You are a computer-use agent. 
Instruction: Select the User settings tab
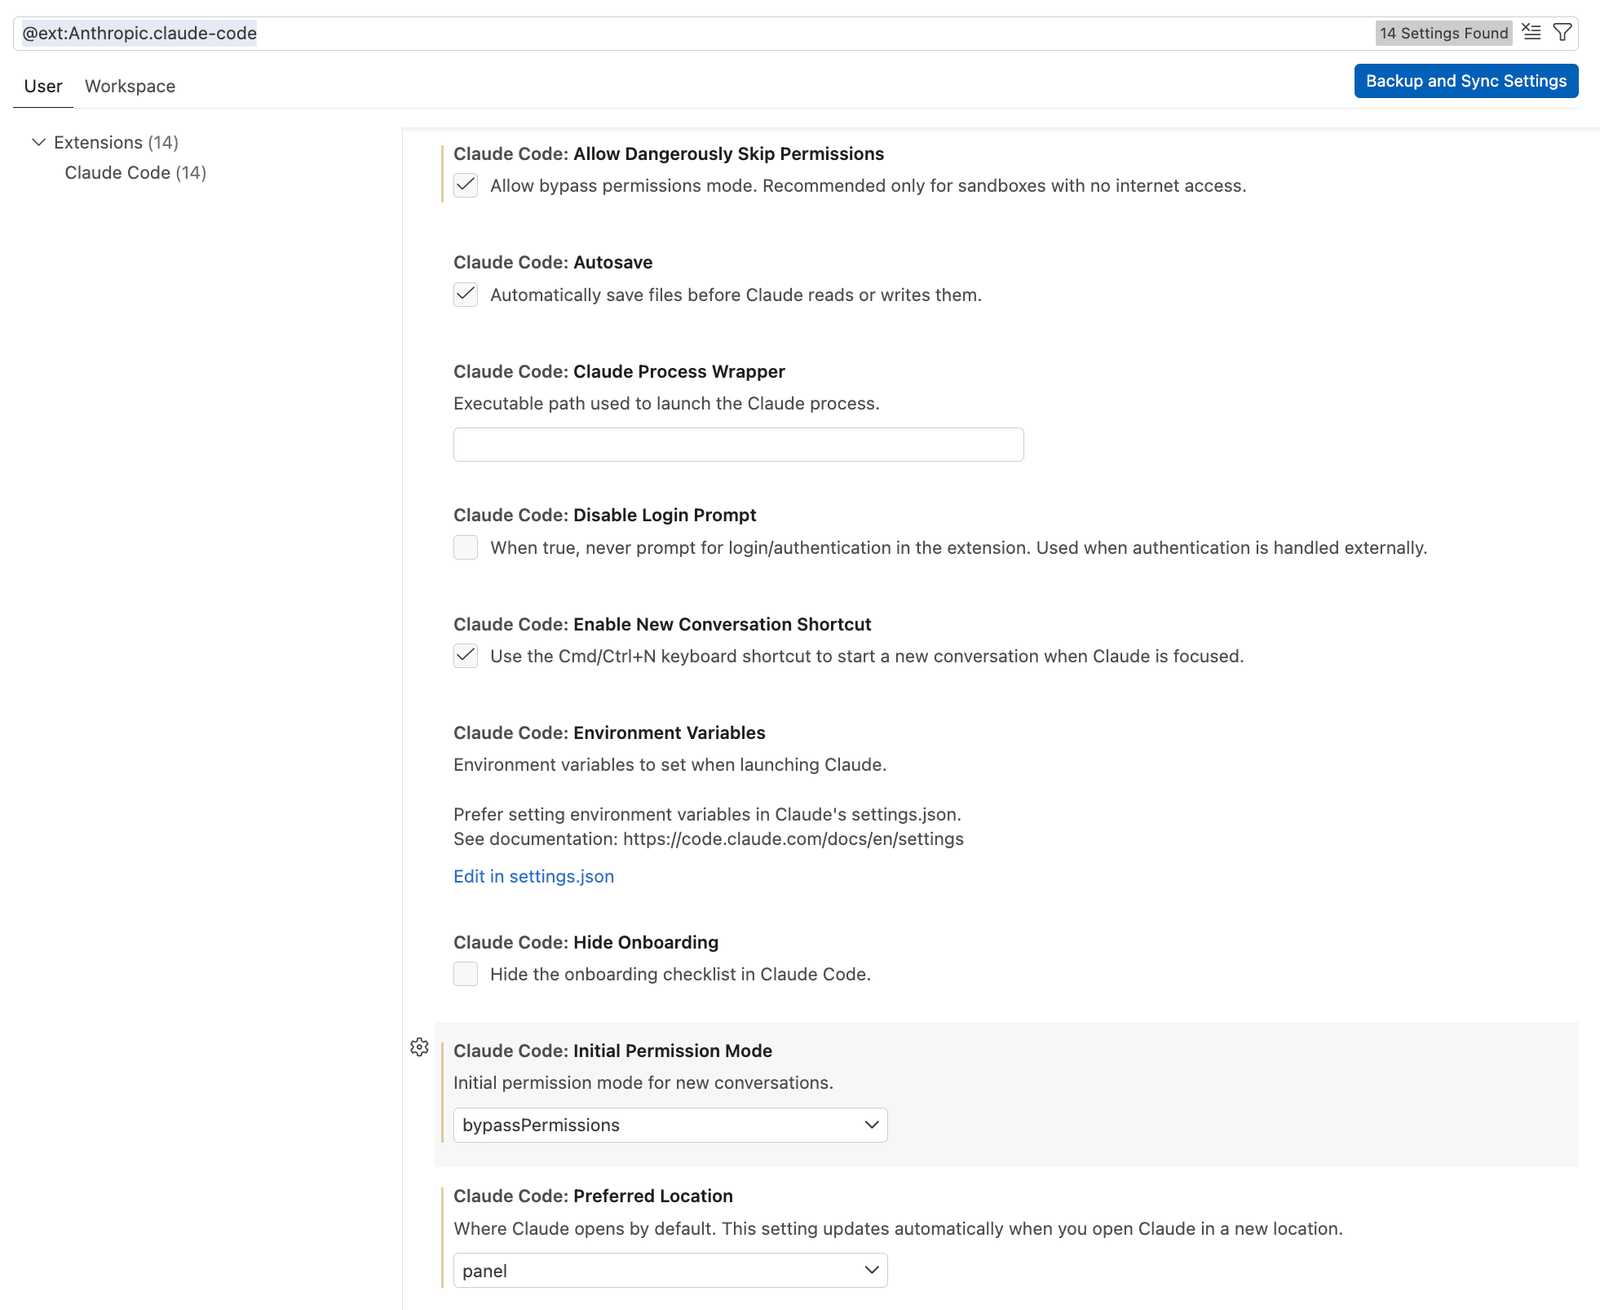(x=43, y=86)
